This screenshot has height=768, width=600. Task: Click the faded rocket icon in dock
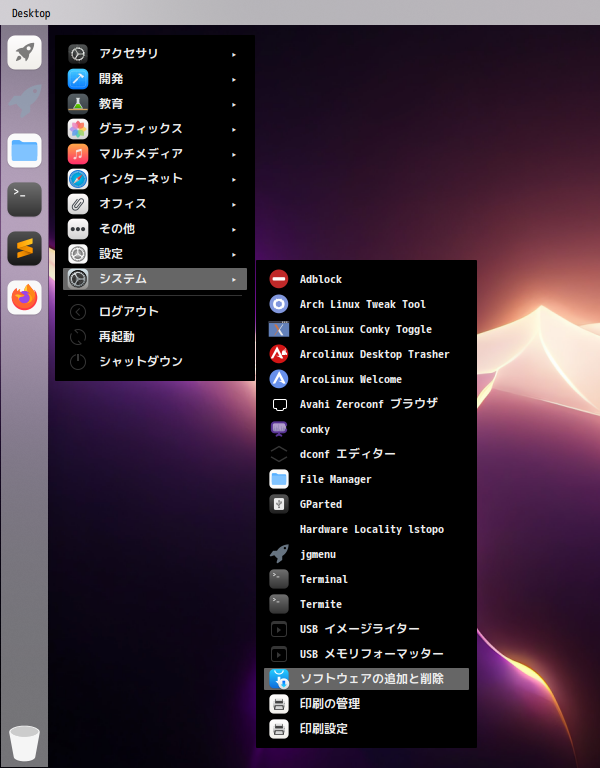point(24,100)
